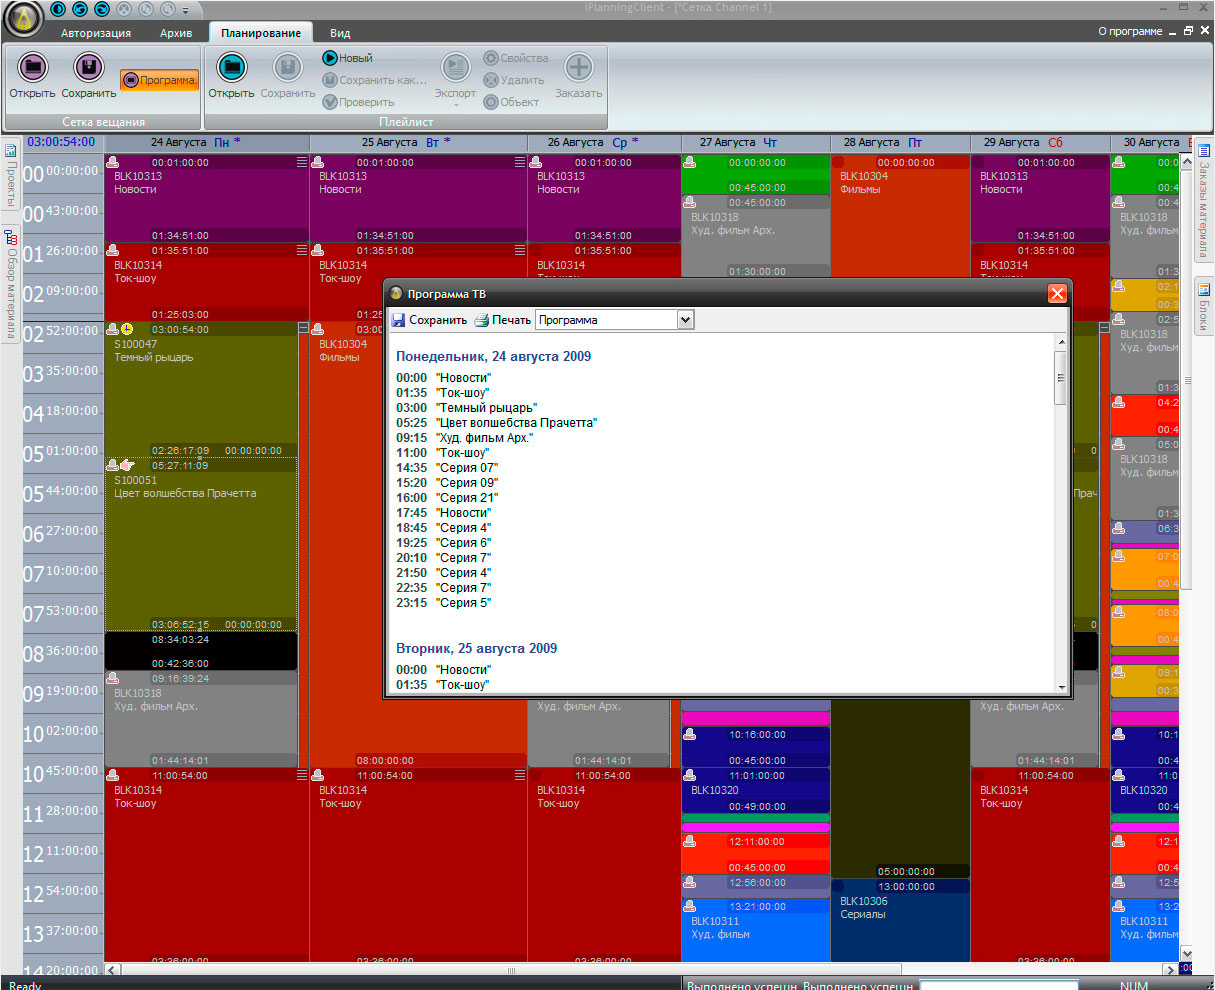Viewport: 1215px width, 990px height.
Task: Select the 25 Августа Вт day header
Action: coord(418,143)
